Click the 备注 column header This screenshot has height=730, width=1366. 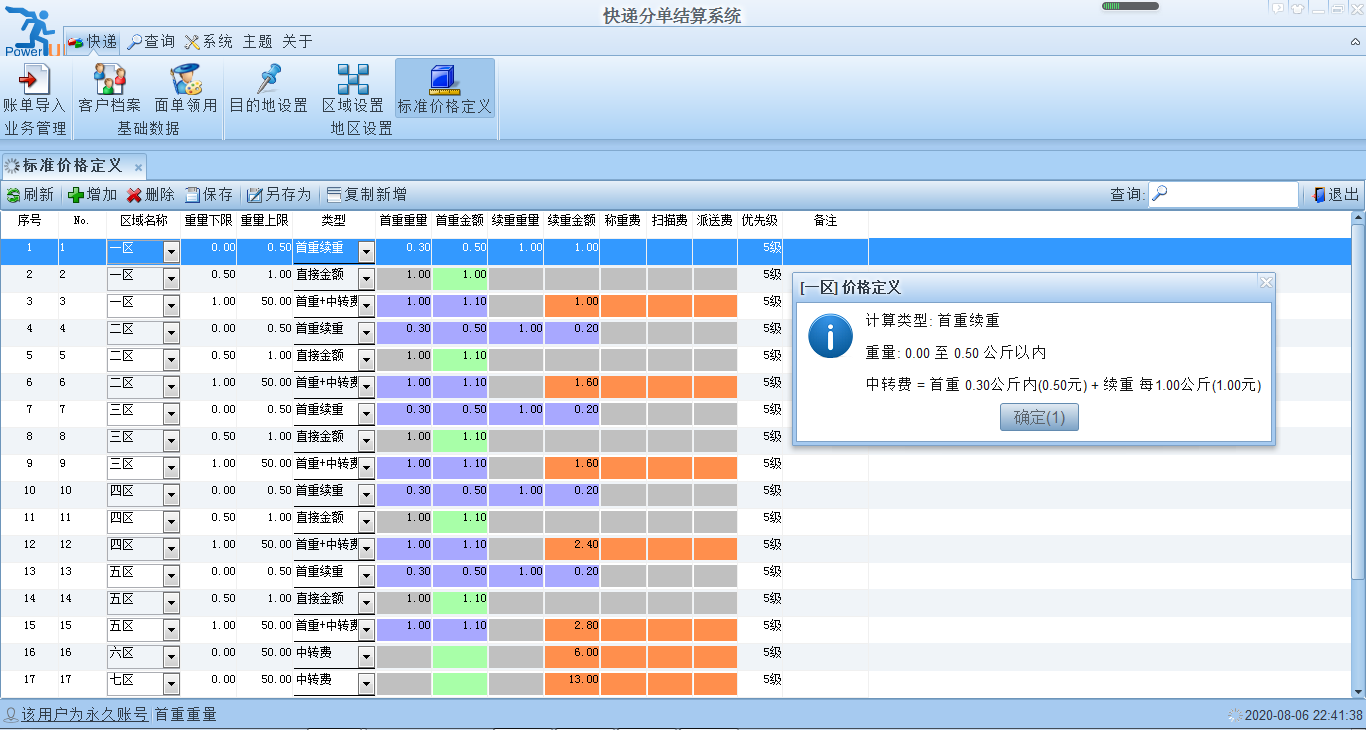coord(825,220)
